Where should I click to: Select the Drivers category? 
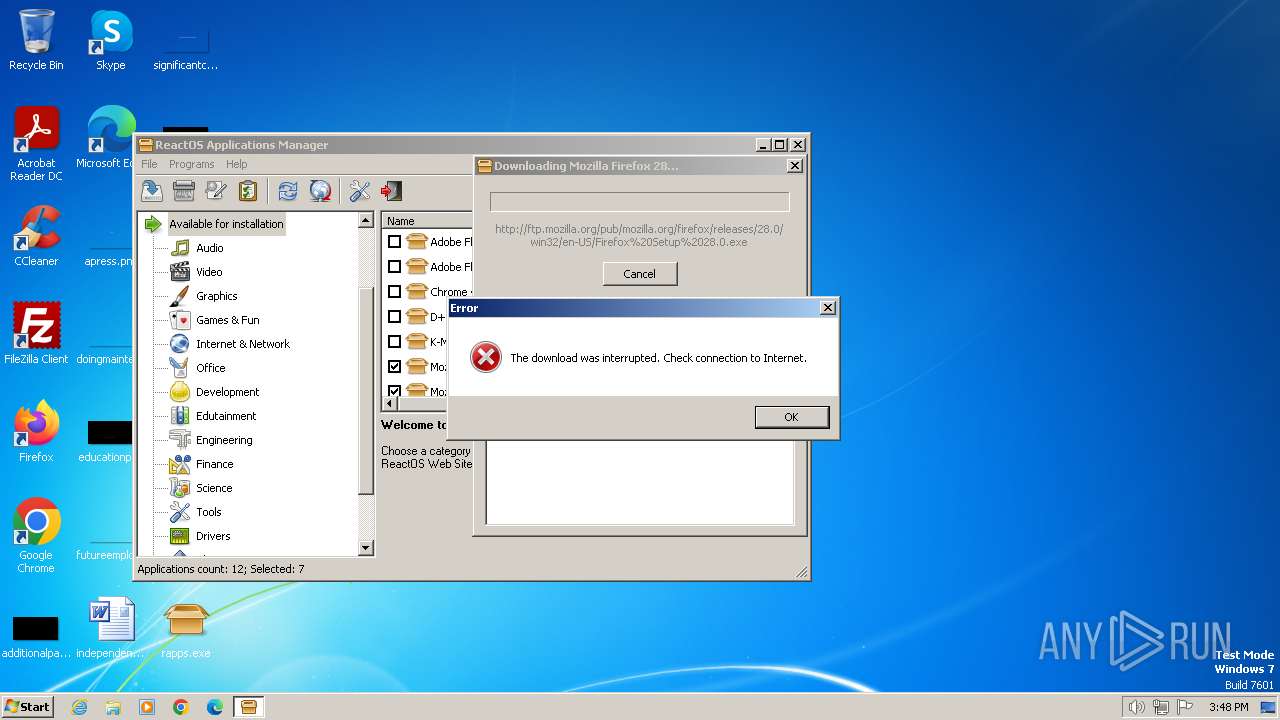coord(213,536)
